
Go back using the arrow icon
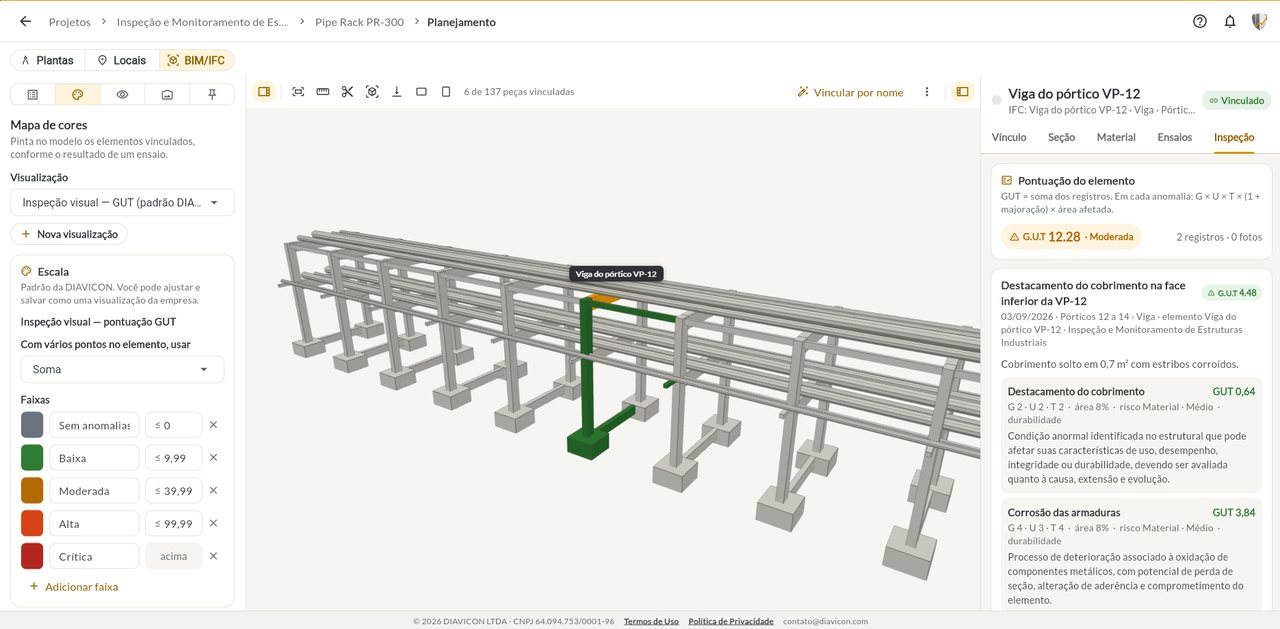(25, 21)
